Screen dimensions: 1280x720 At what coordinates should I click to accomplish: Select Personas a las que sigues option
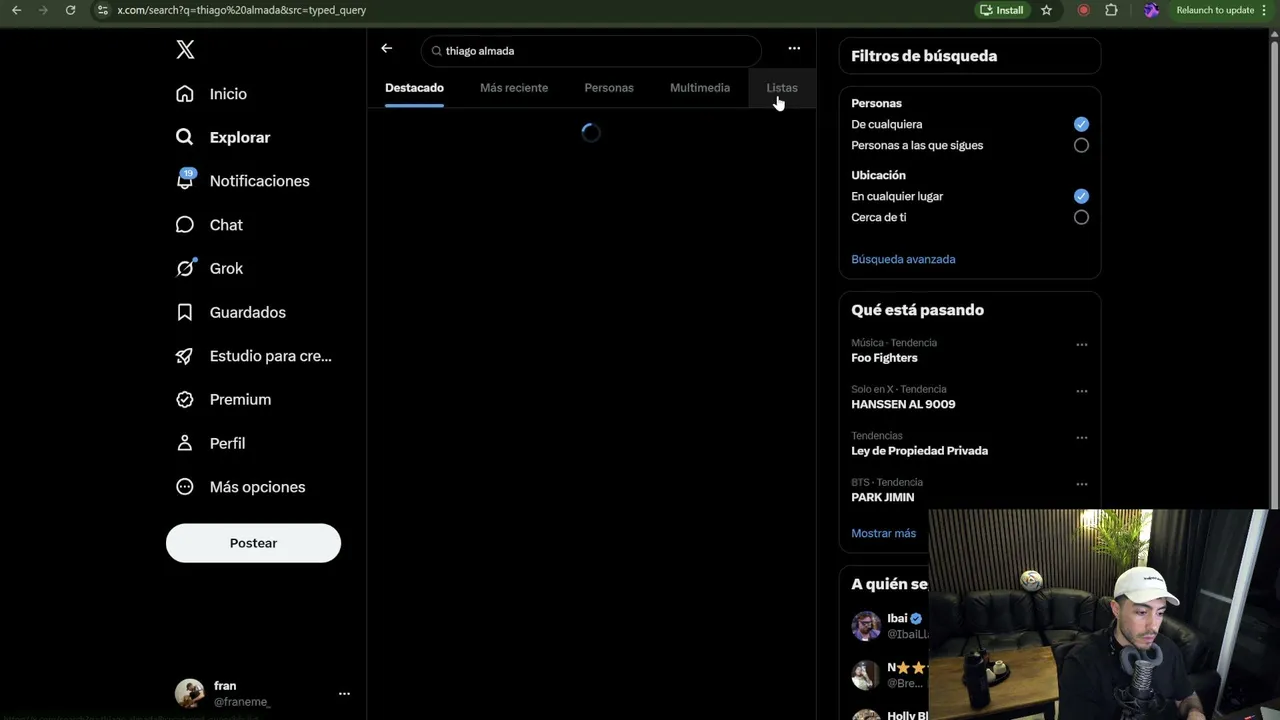pyautogui.click(x=1081, y=145)
